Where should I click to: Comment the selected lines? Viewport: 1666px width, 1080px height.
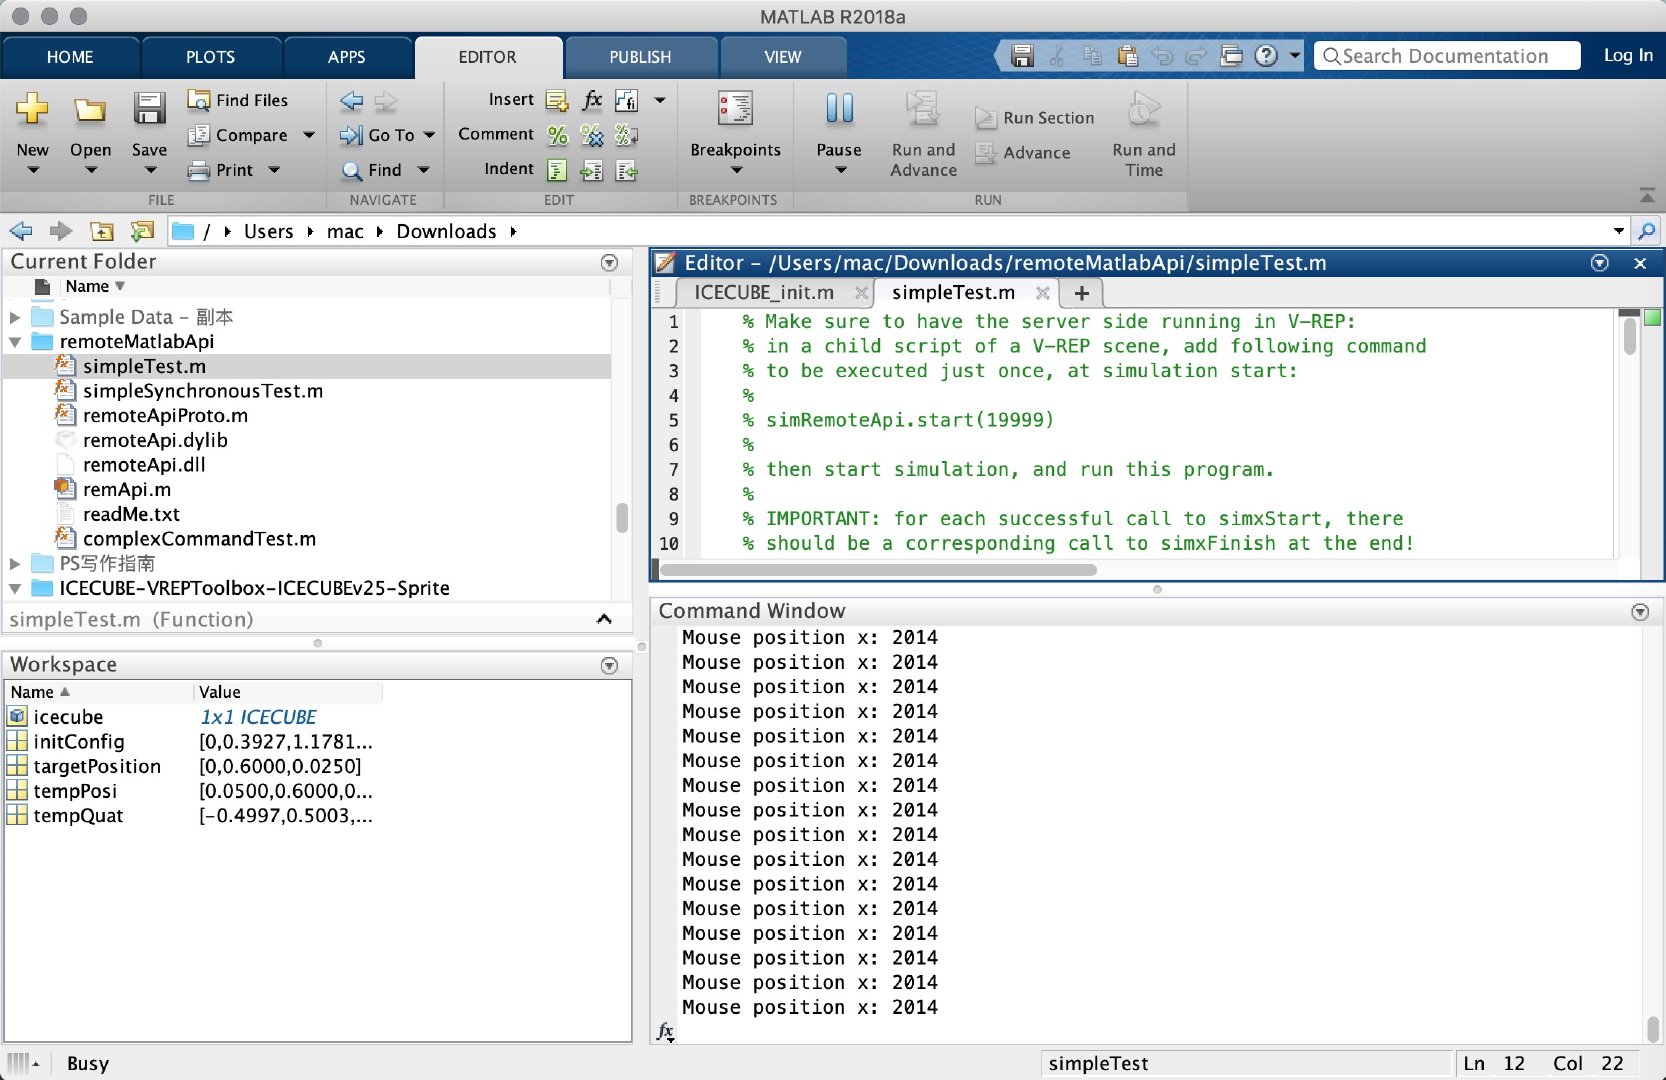click(557, 136)
